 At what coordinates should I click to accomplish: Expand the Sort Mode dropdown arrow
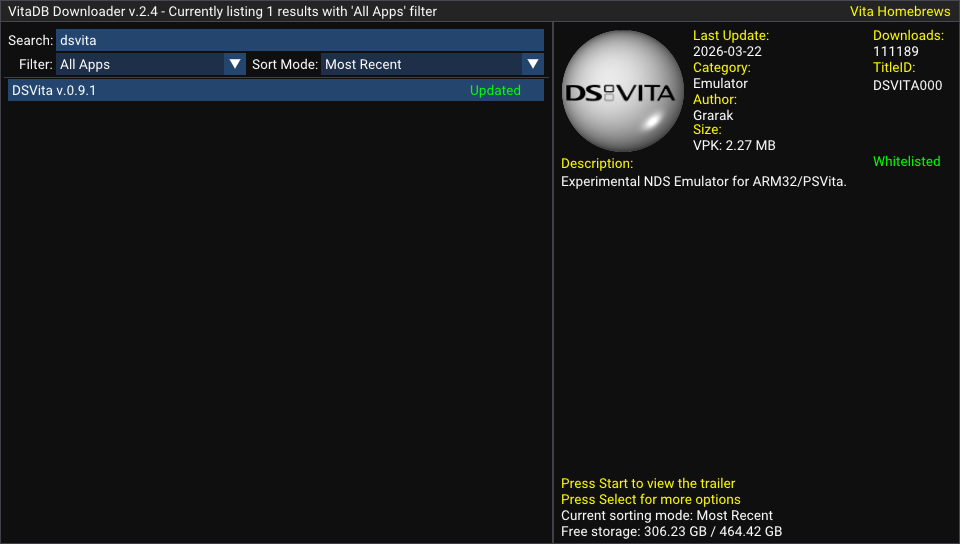[x=533, y=64]
